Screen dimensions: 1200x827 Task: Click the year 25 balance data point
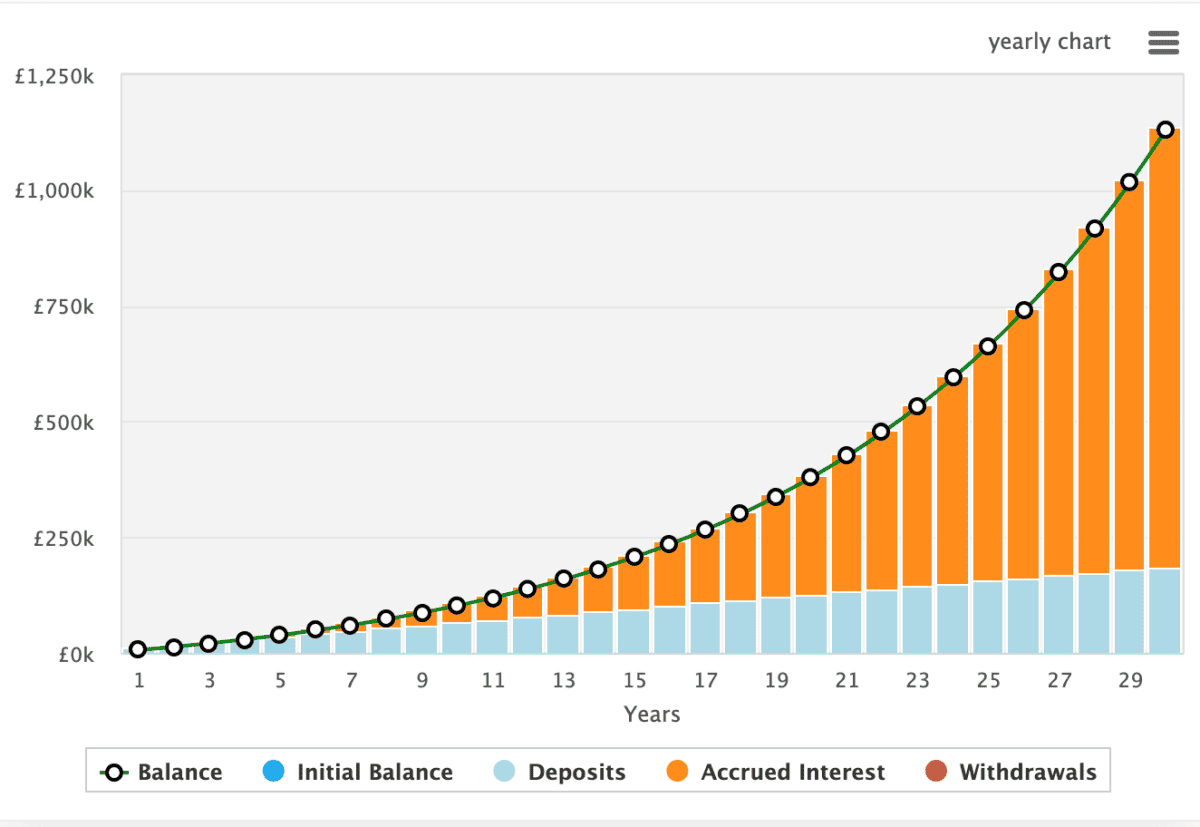point(988,347)
